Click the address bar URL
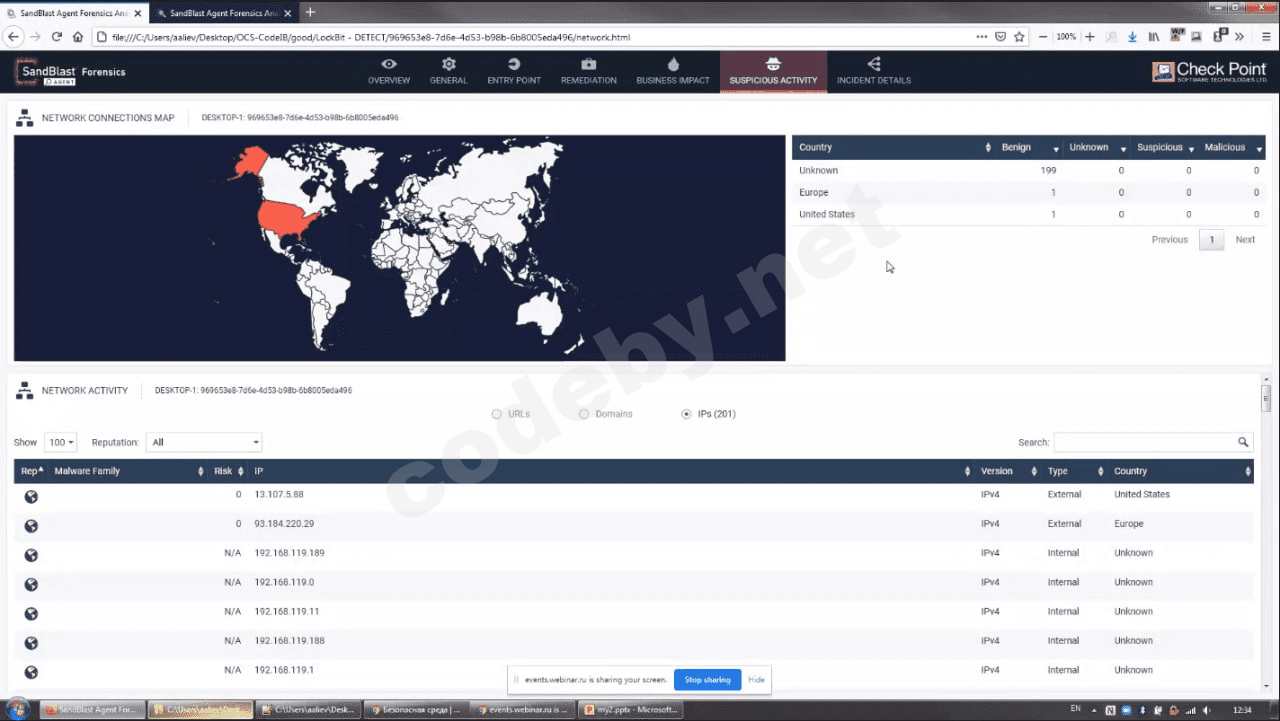 370,37
